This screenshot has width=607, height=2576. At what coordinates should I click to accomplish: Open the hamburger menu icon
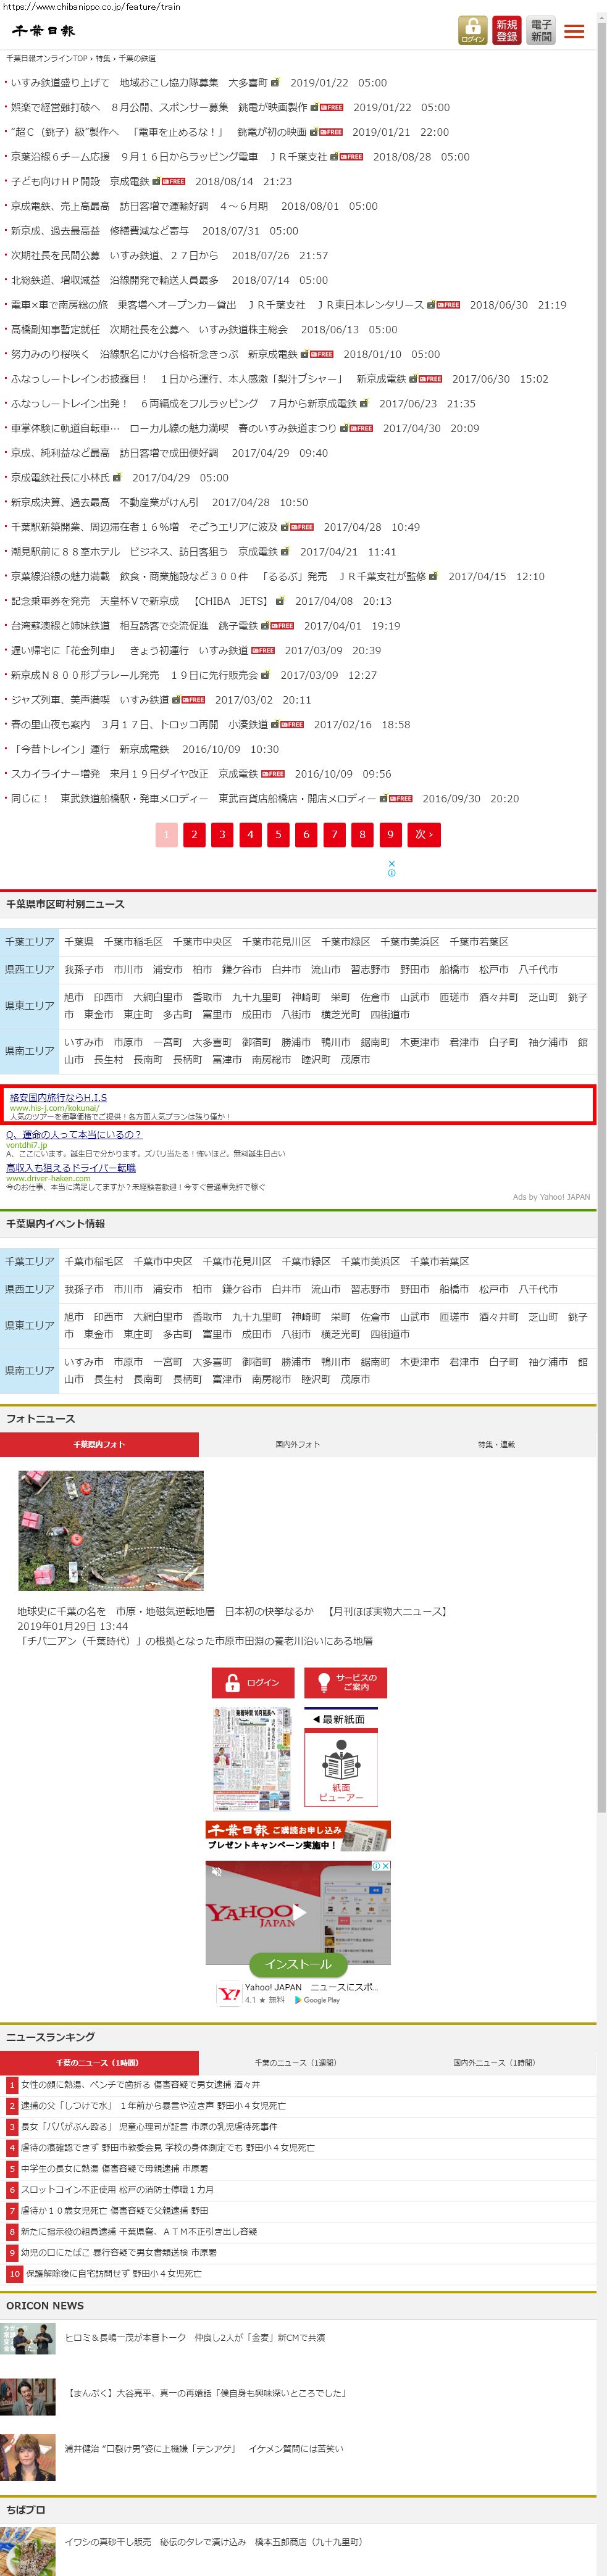[574, 31]
